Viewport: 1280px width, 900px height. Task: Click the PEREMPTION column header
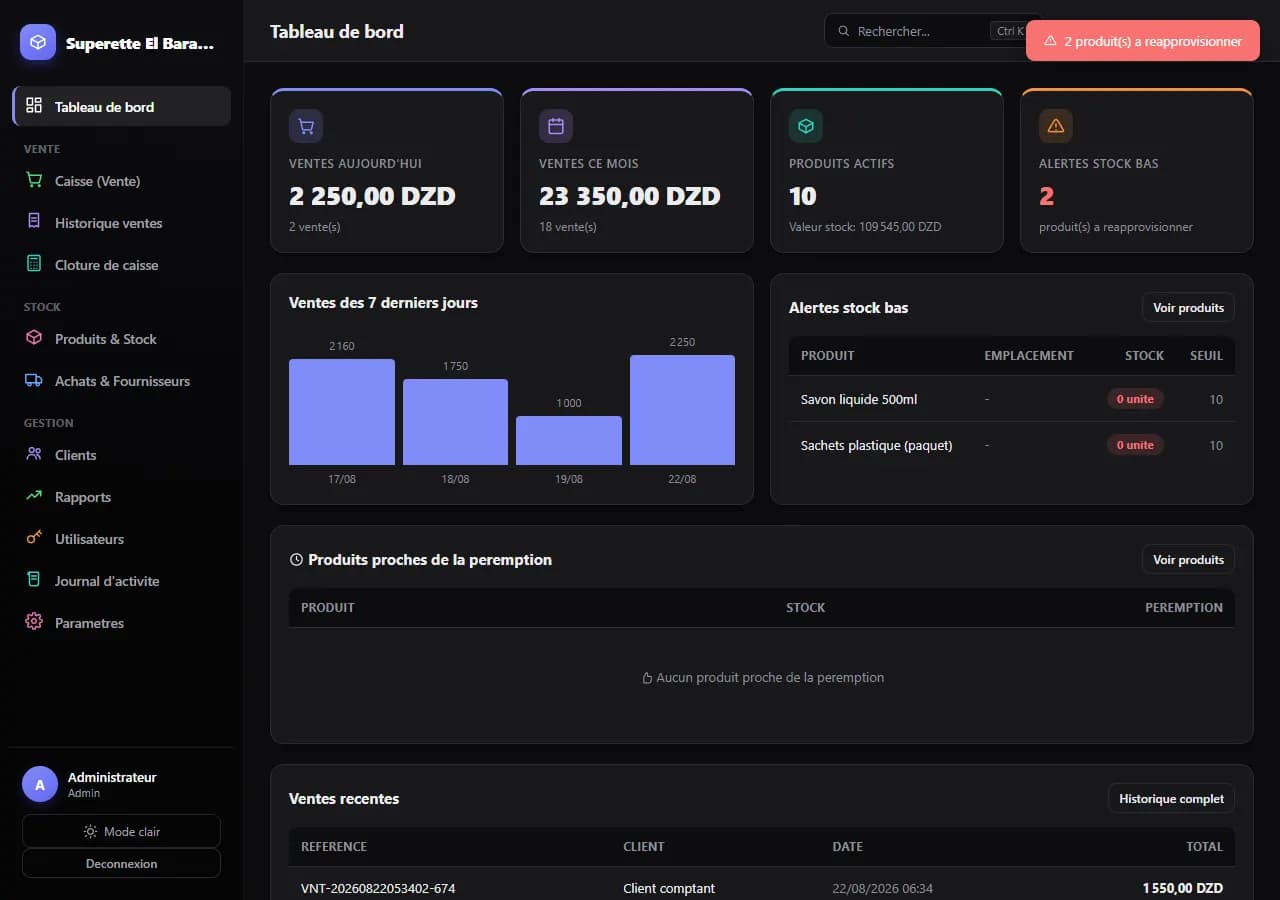[x=1184, y=607]
